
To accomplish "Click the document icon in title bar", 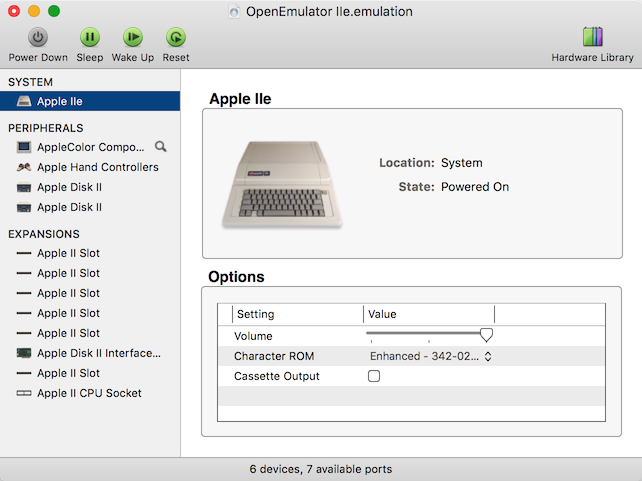I will pyautogui.click(x=234, y=12).
